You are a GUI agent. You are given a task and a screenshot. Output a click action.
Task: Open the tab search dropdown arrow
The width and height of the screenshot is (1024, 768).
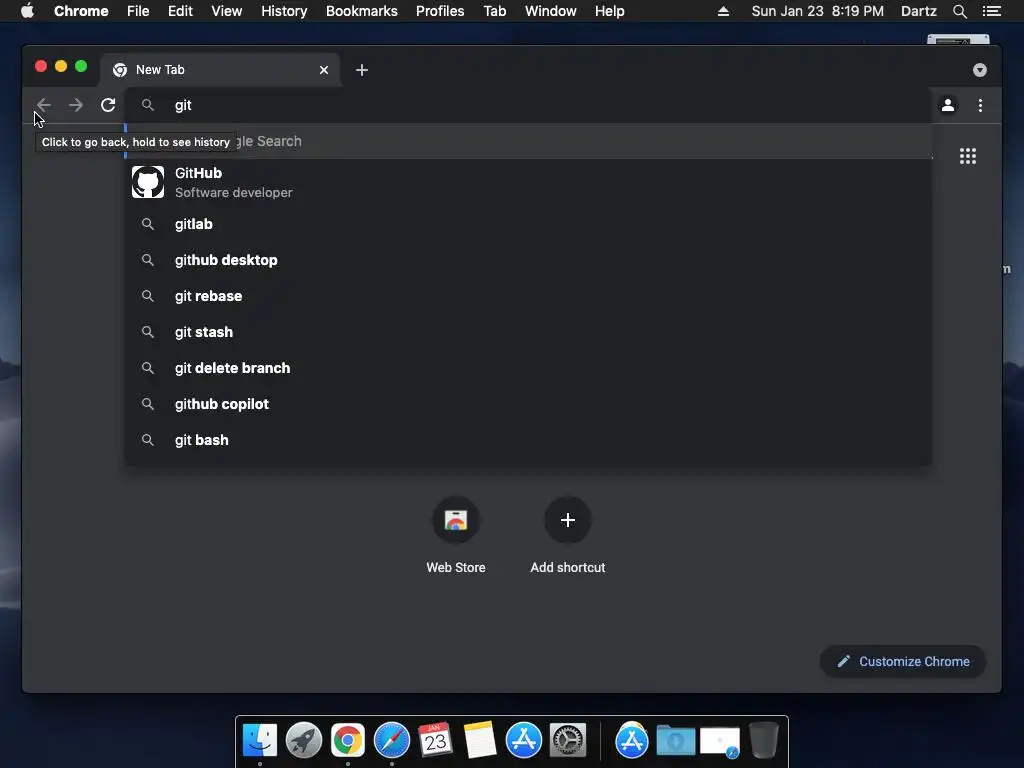click(980, 70)
